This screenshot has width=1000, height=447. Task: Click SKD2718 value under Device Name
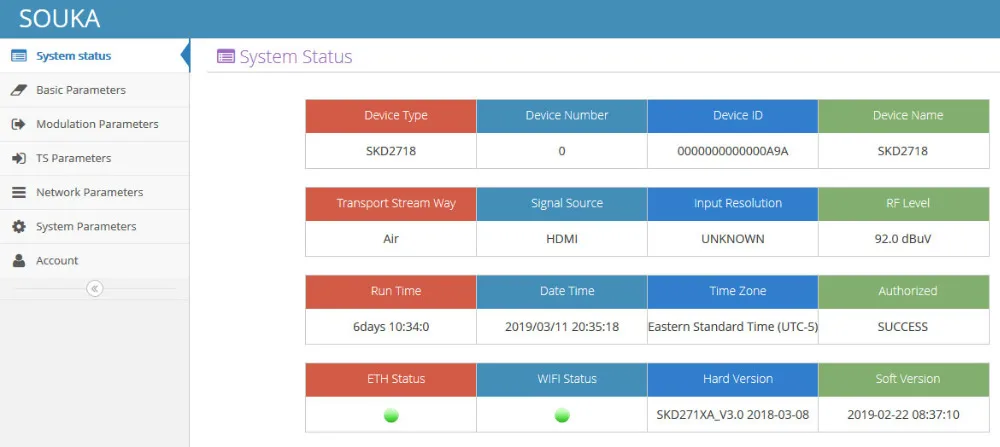(x=902, y=151)
